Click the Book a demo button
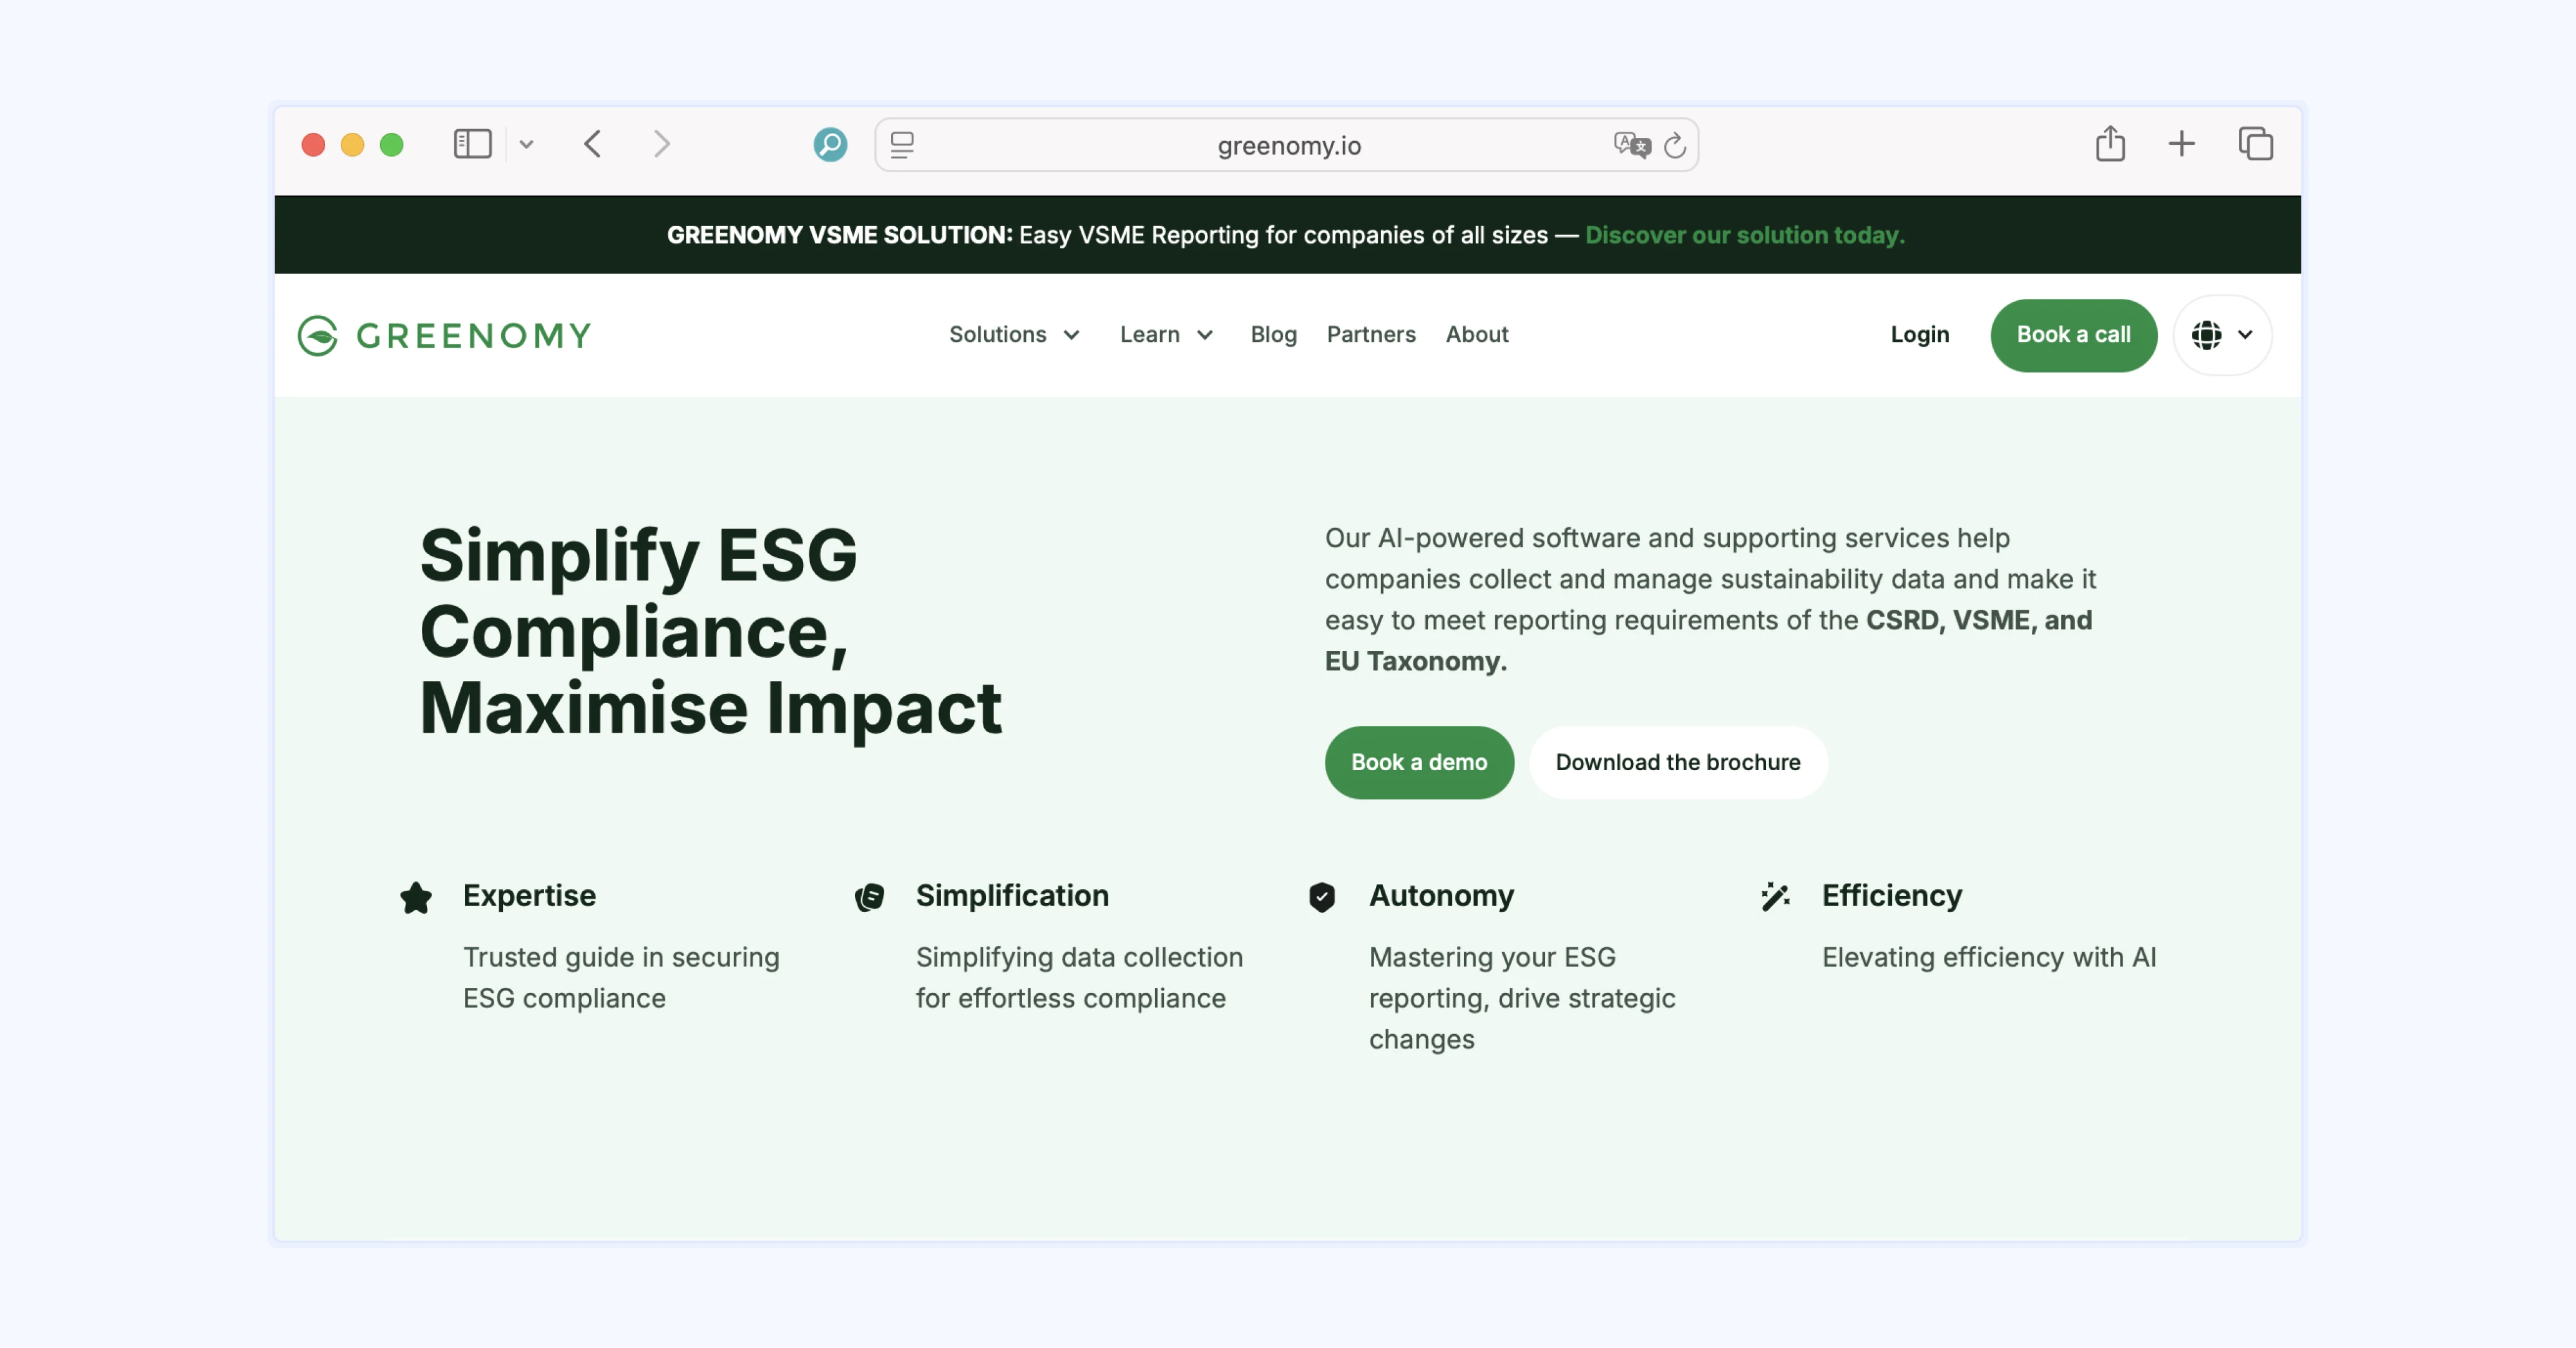Viewport: 2576px width, 1348px height. [1418, 762]
